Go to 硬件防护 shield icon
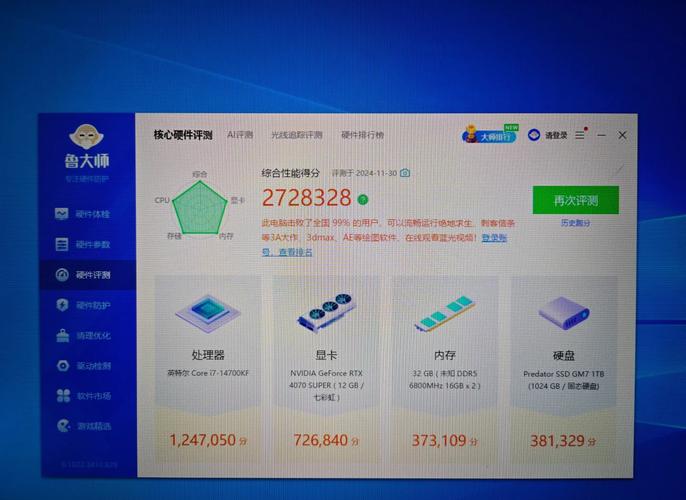Screen dimensions: 686x500 click(62, 305)
